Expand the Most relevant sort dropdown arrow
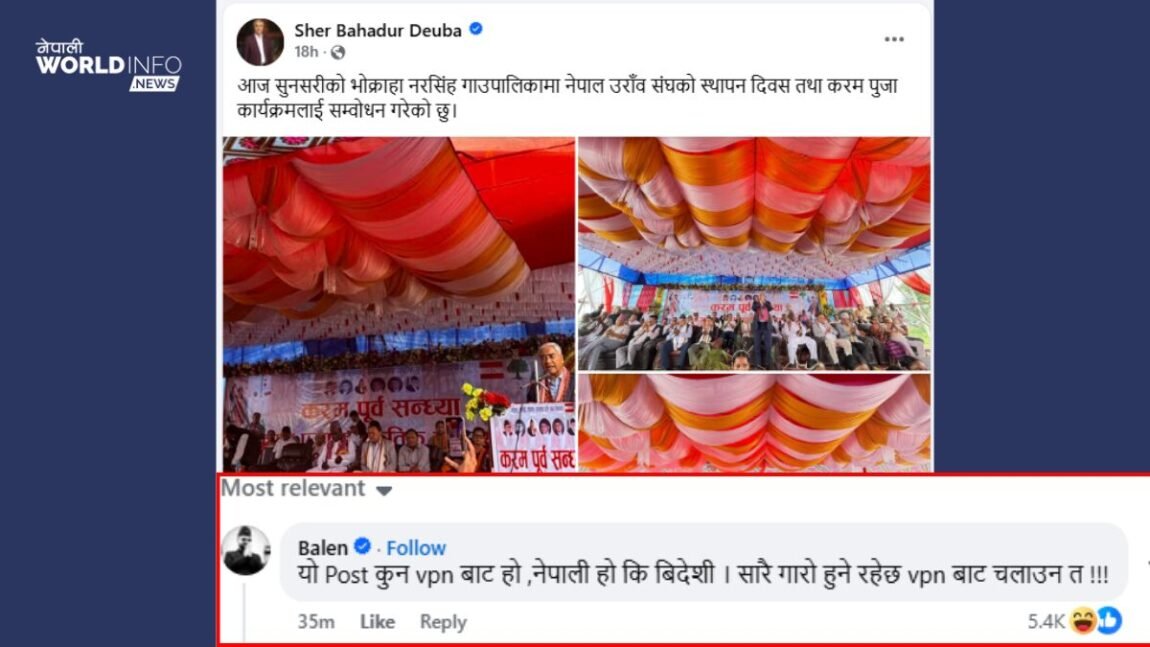The width and height of the screenshot is (1150, 647). pos(384,490)
